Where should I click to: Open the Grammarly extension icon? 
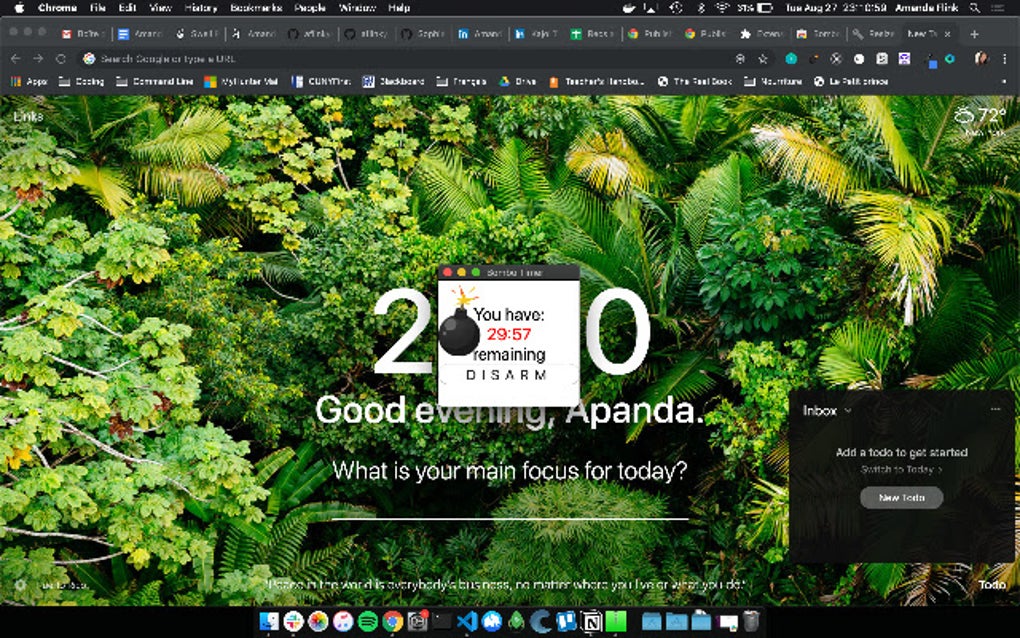tap(949, 59)
